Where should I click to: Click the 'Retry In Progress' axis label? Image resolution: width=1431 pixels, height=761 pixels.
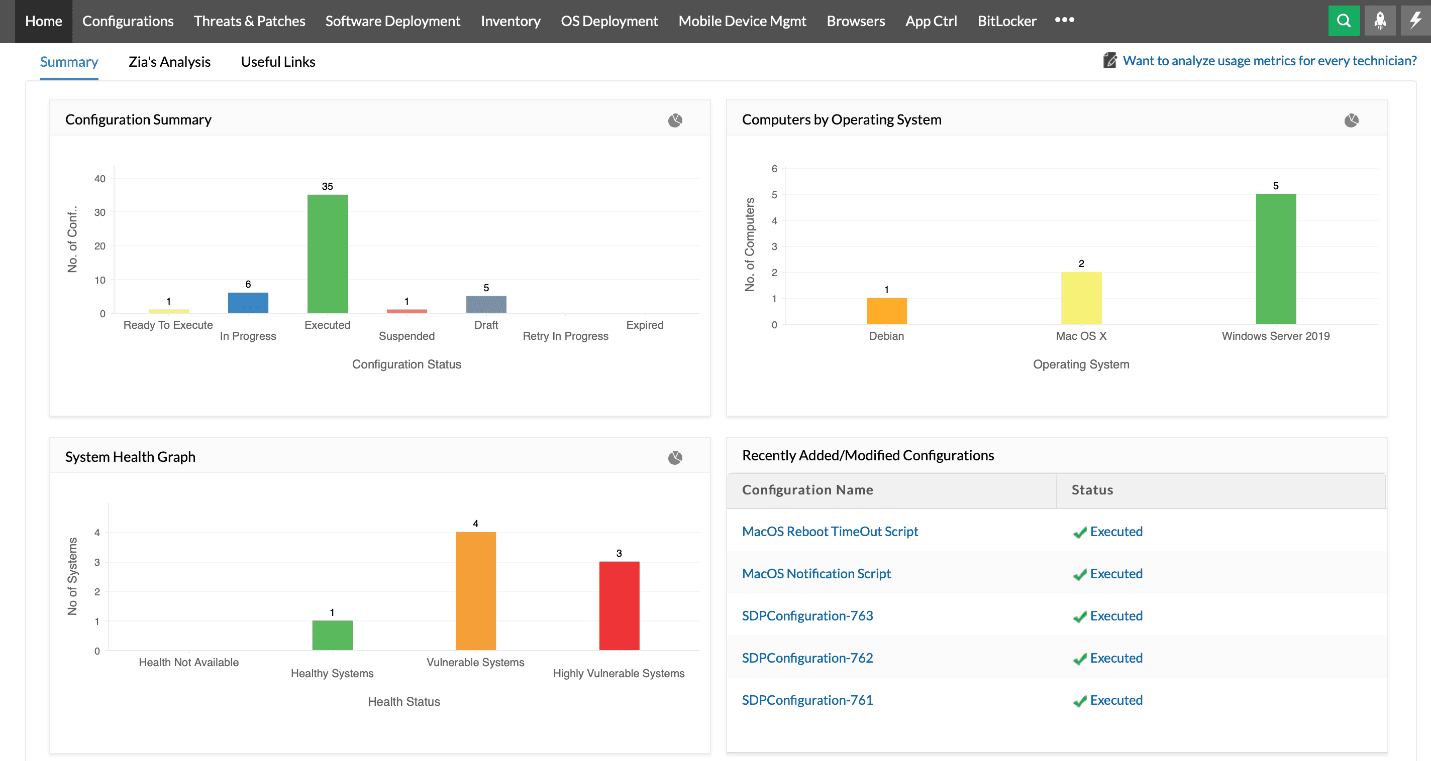click(x=566, y=337)
